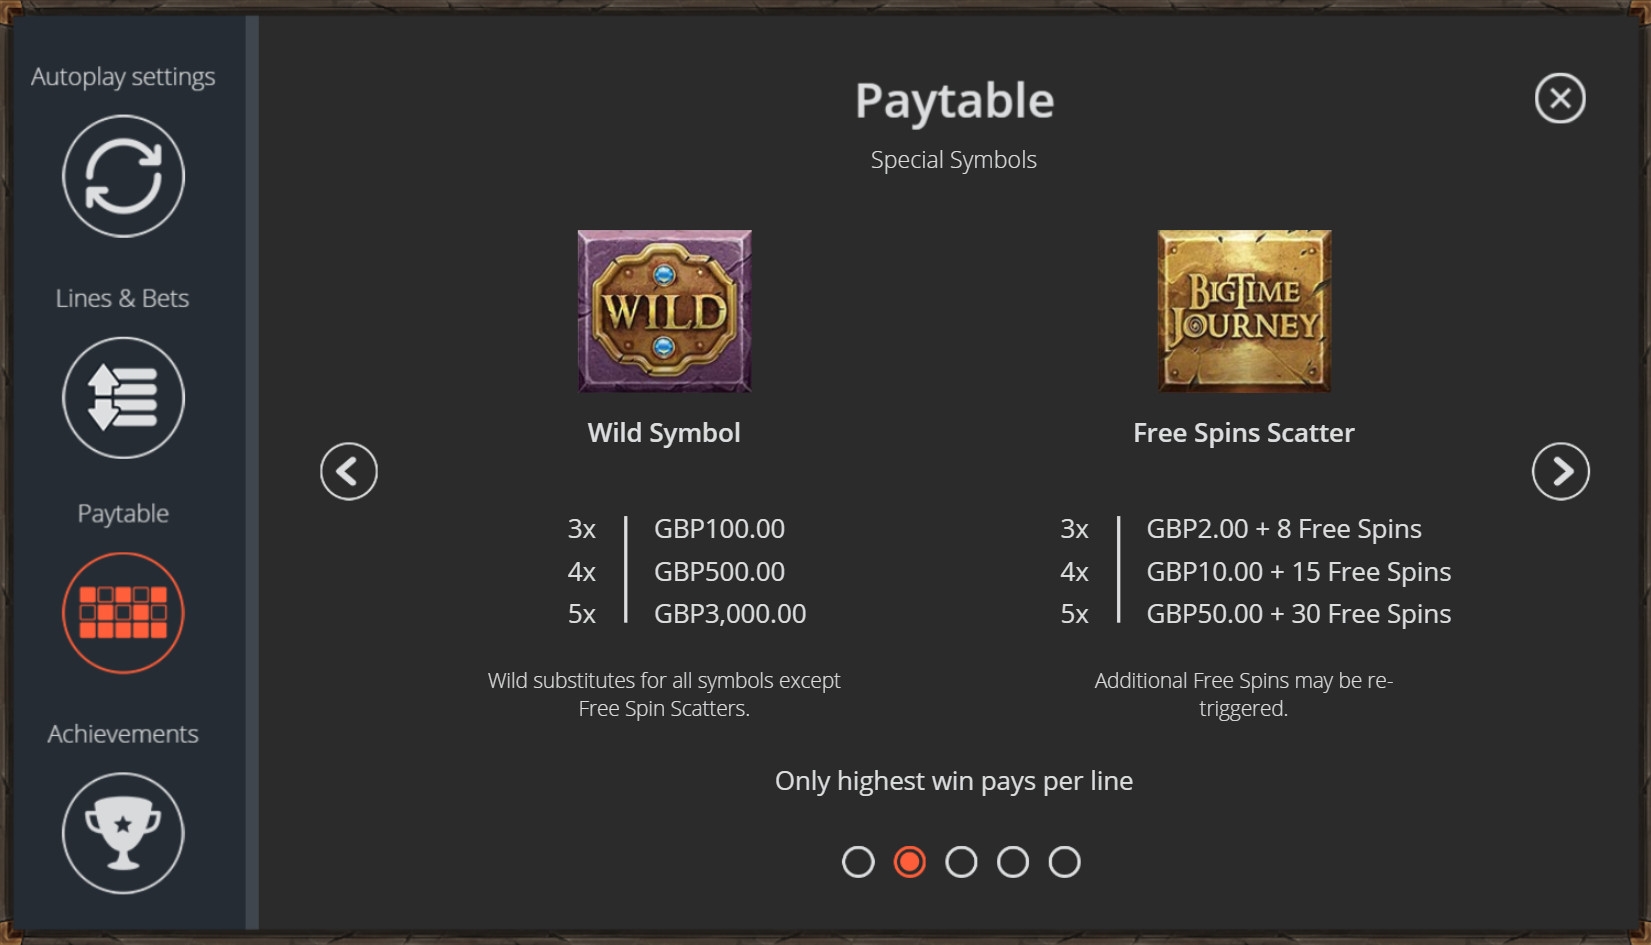Click the Autoplay settings label
This screenshot has height=945, width=1651.
(x=123, y=77)
